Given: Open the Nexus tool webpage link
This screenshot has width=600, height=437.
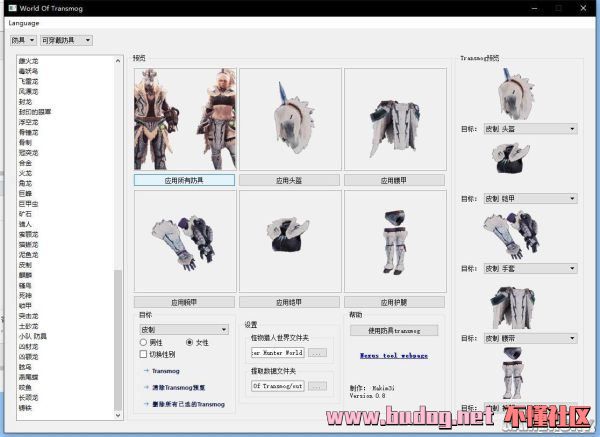Looking at the screenshot, I should click(x=394, y=355).
